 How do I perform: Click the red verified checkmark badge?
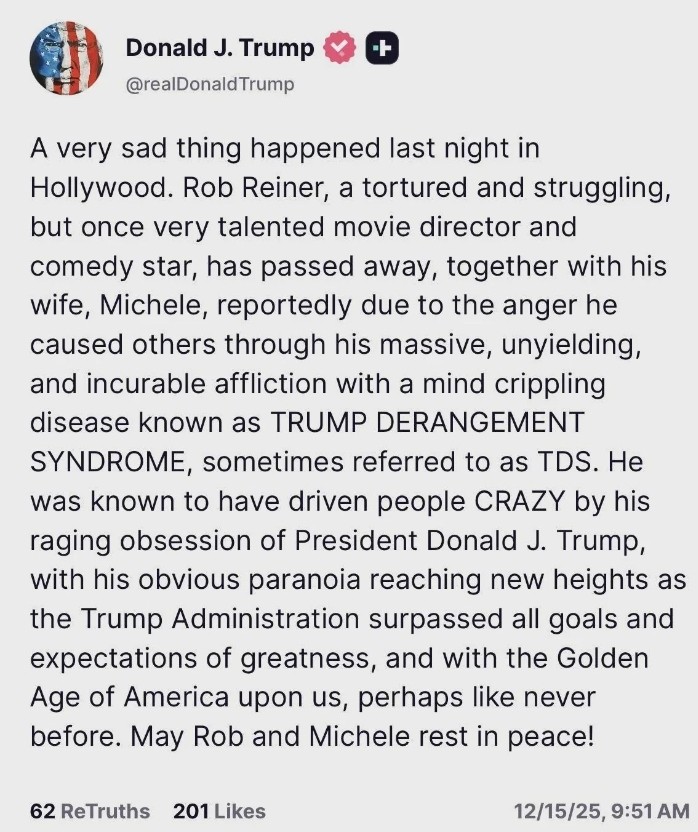341,48
